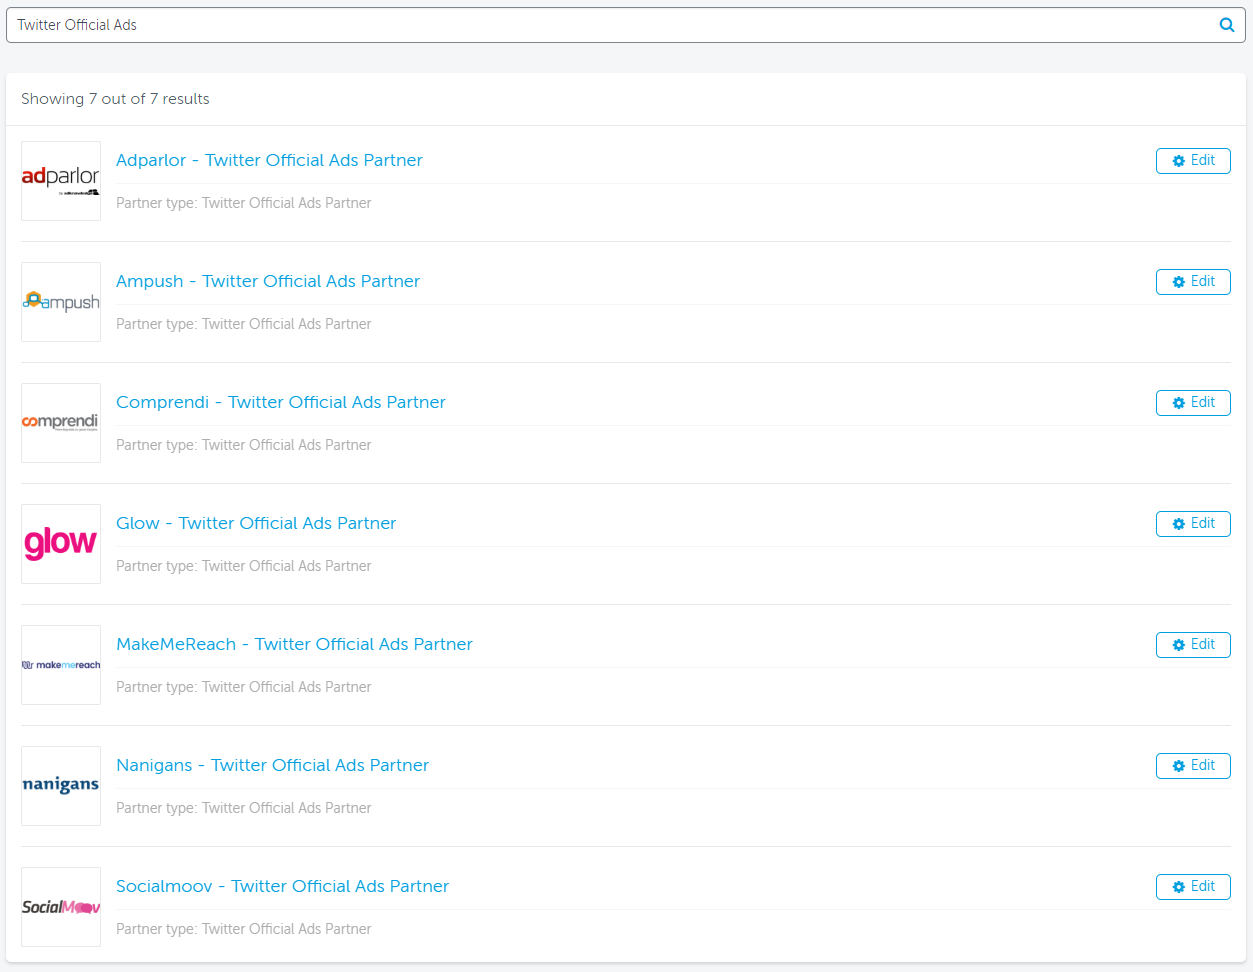
Task: Open the MakeMeReach logo thumbnail
Action: coord(61,665)
